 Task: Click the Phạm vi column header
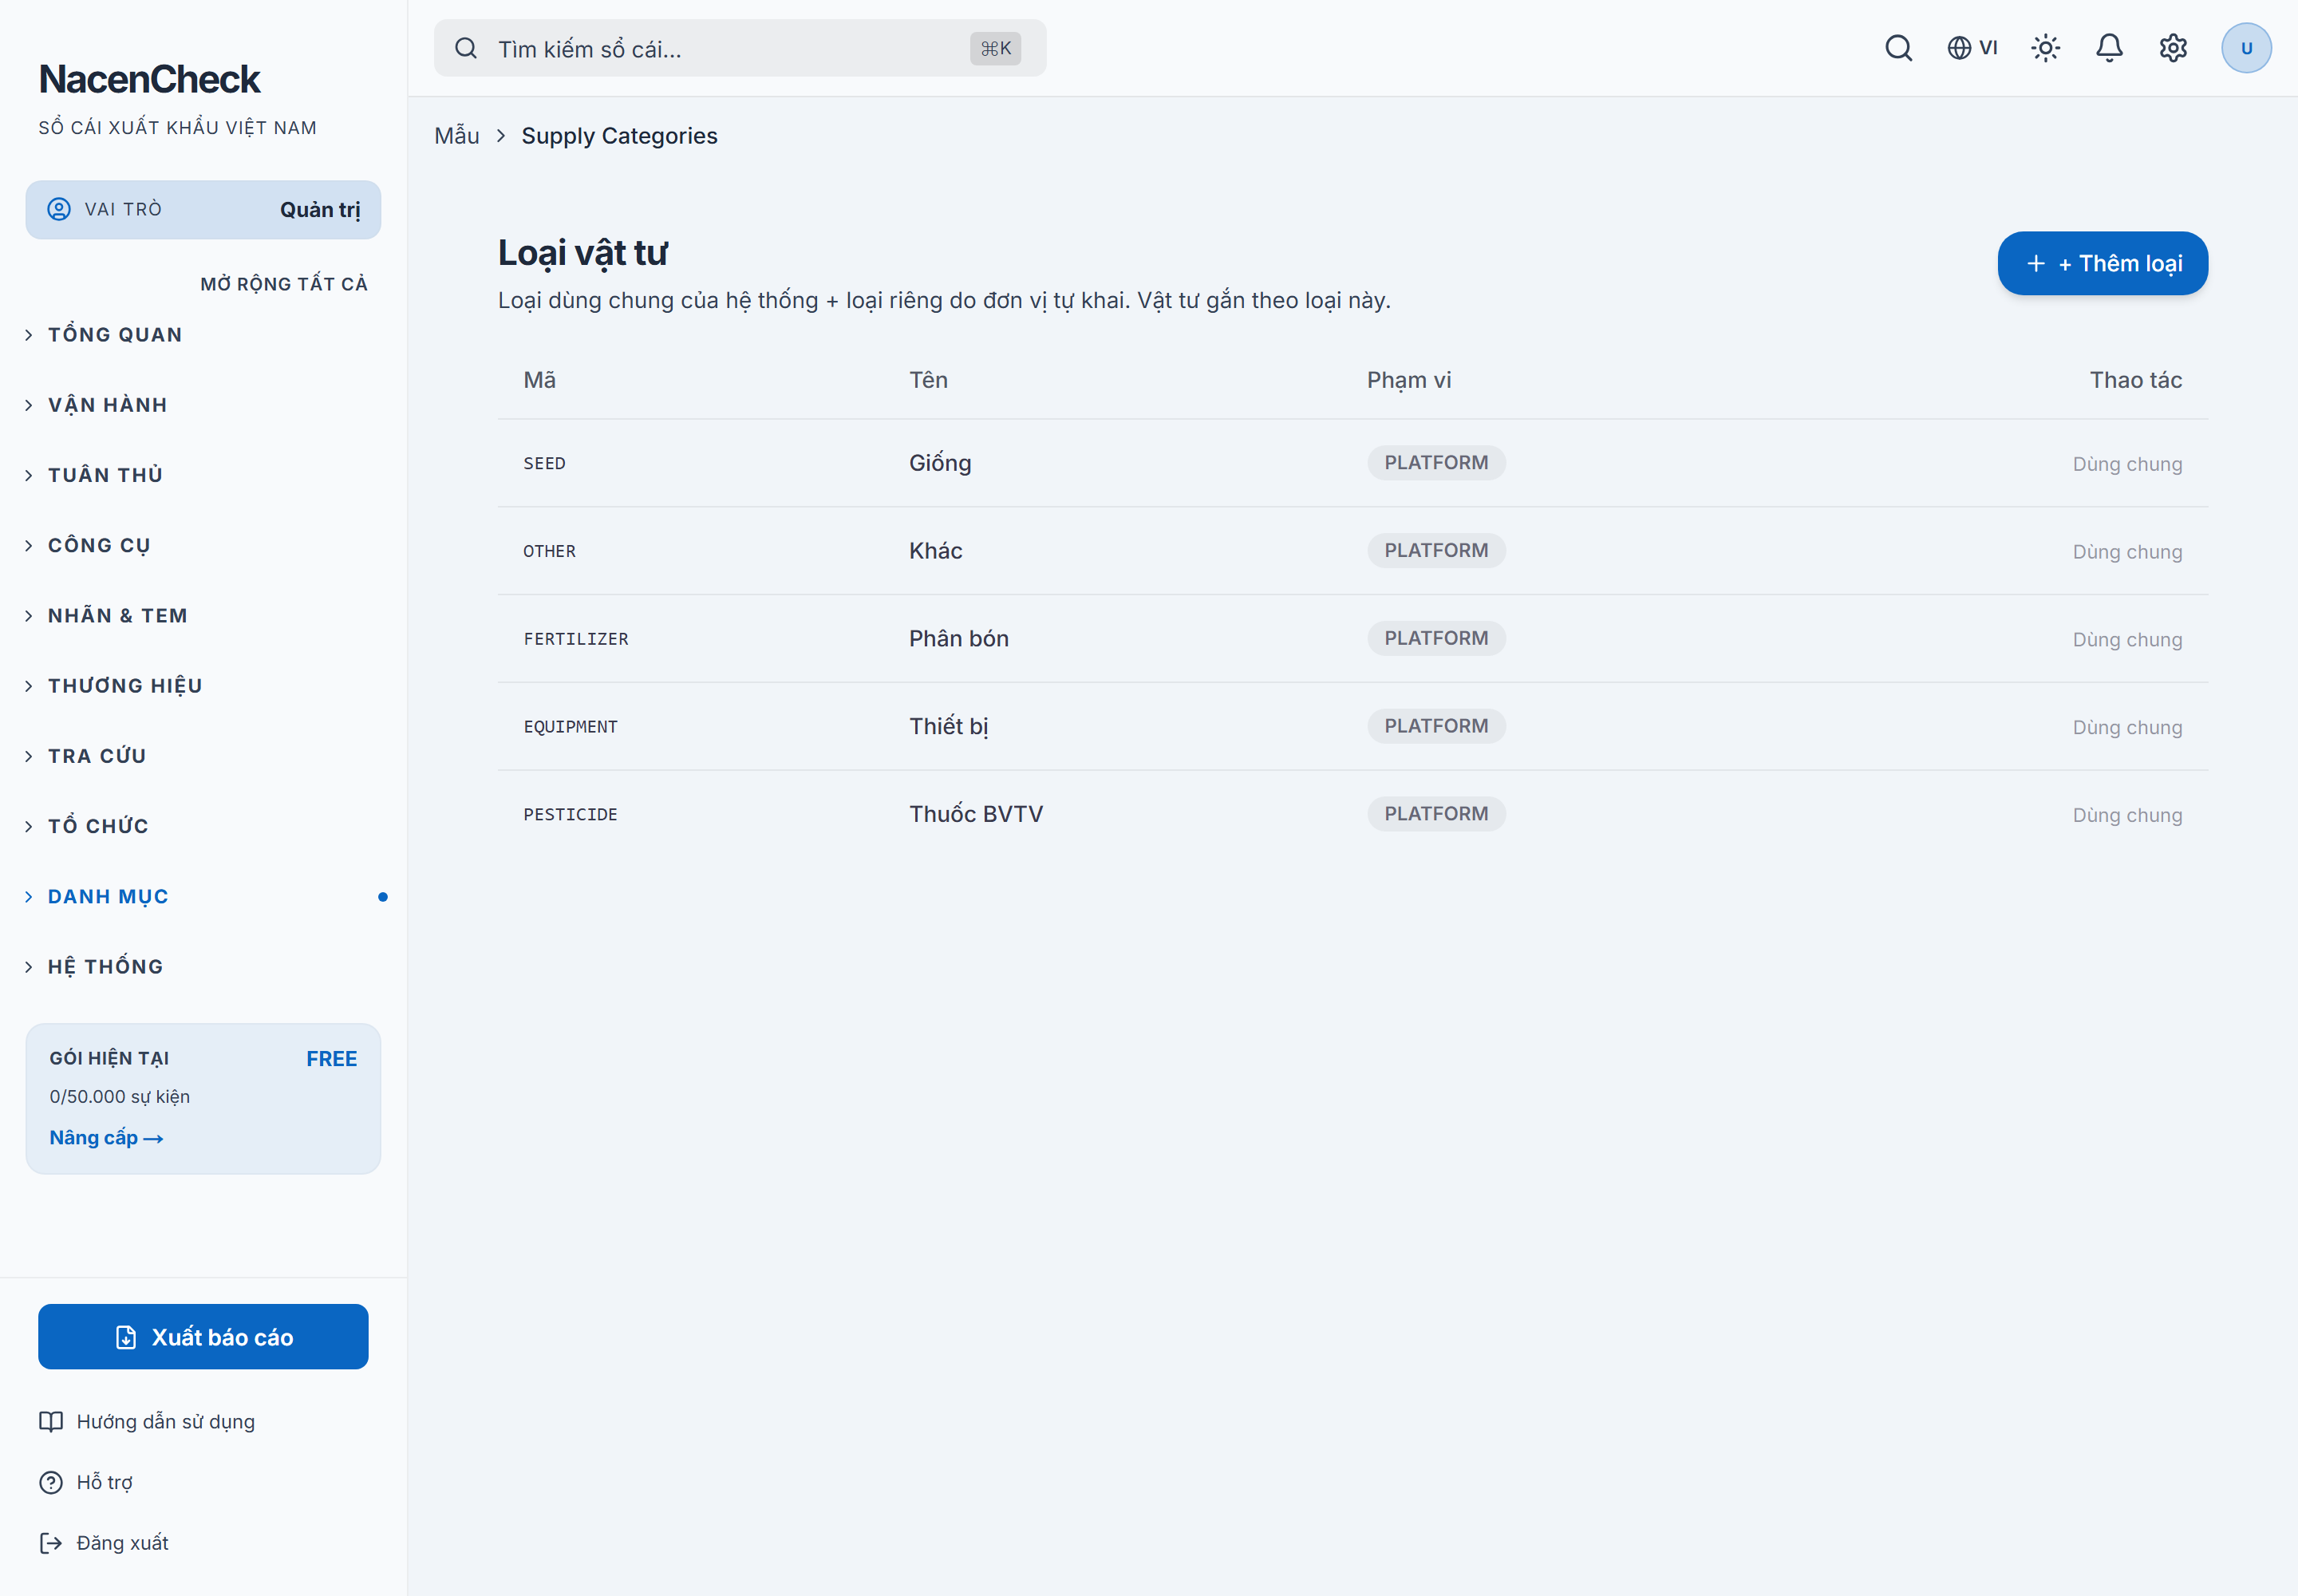coord(1408,380)
